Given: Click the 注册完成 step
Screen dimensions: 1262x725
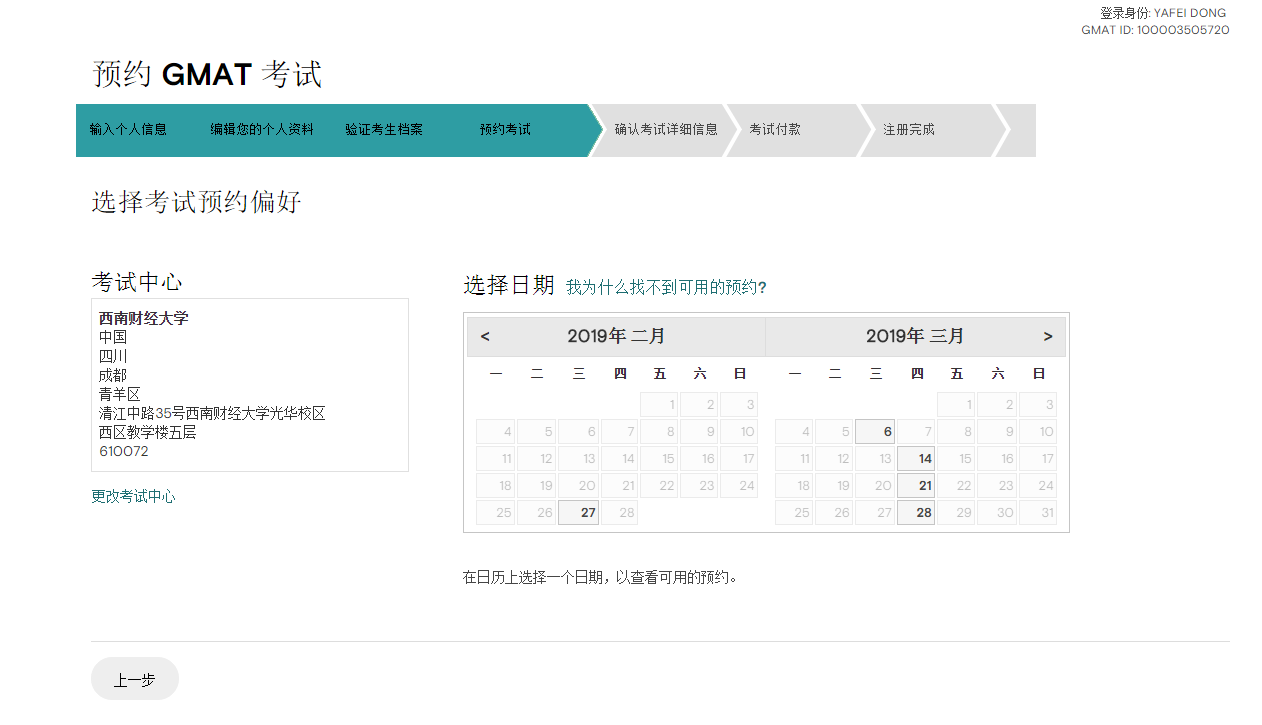Looking at the screenshot, I should click(x=907, y=129).
